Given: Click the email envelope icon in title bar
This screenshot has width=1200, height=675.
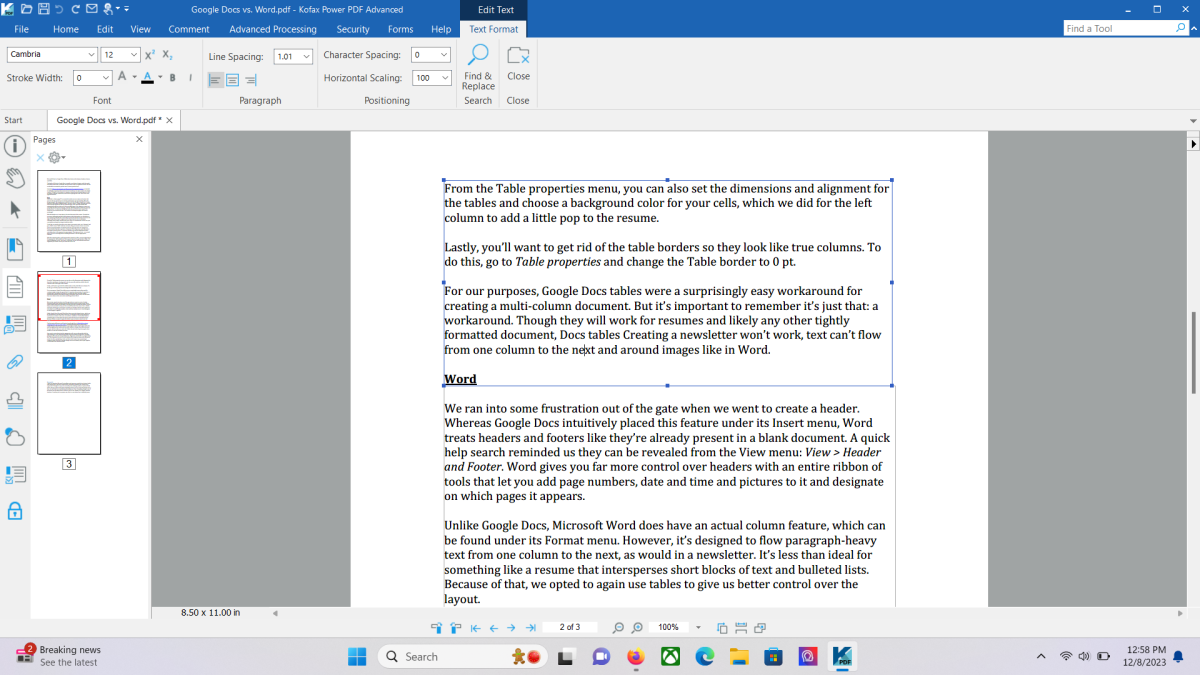Looking at the screenshot, I should pos(90,9).
